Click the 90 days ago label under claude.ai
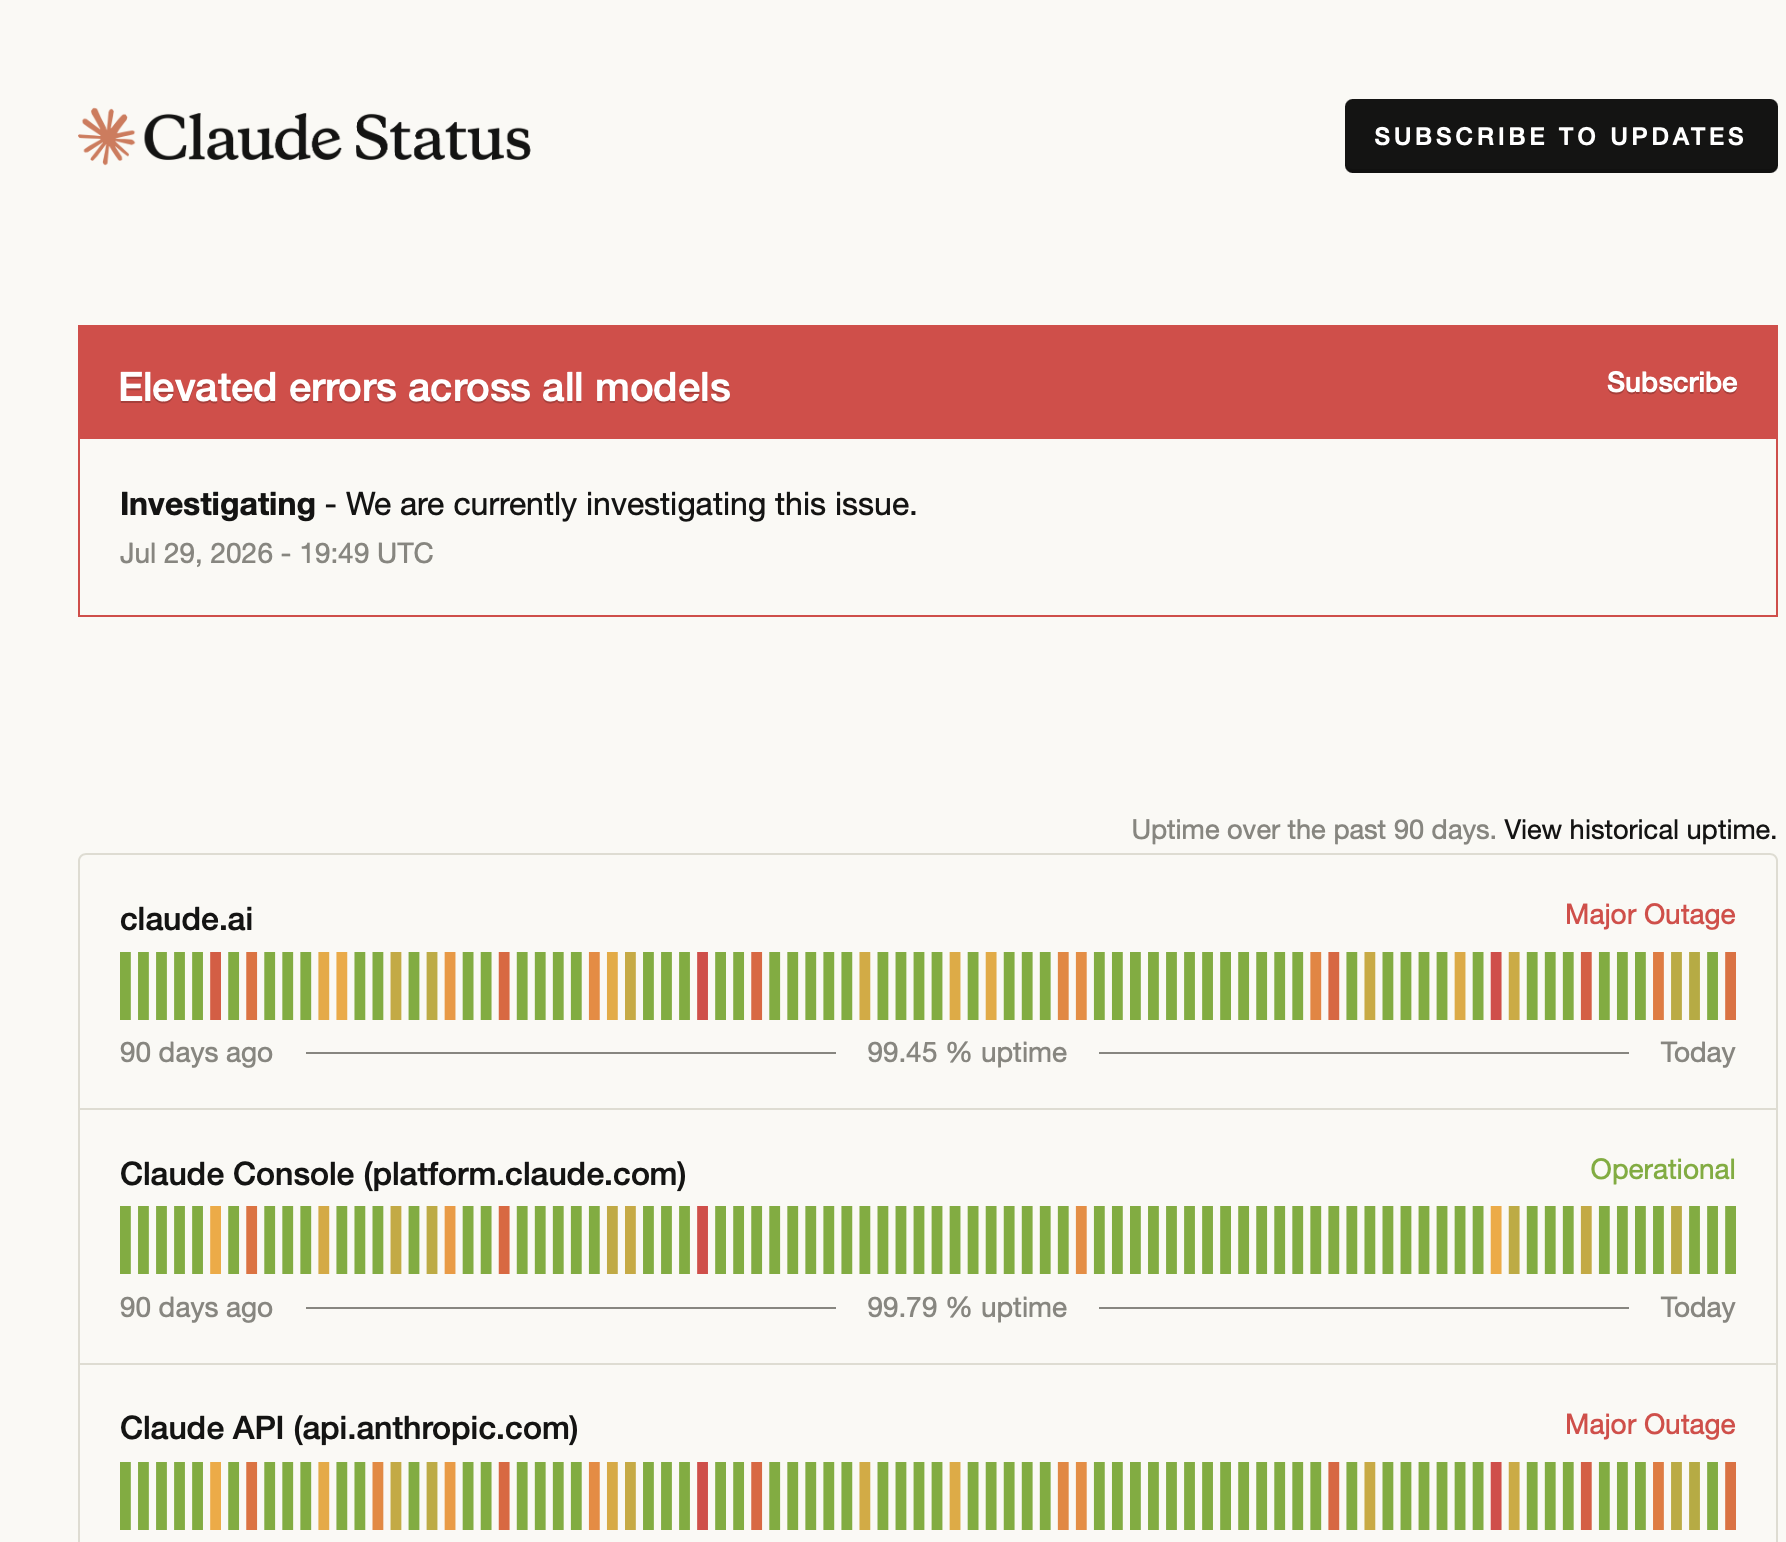This screenshot has height=1542, width=1786. [196, 1053]
